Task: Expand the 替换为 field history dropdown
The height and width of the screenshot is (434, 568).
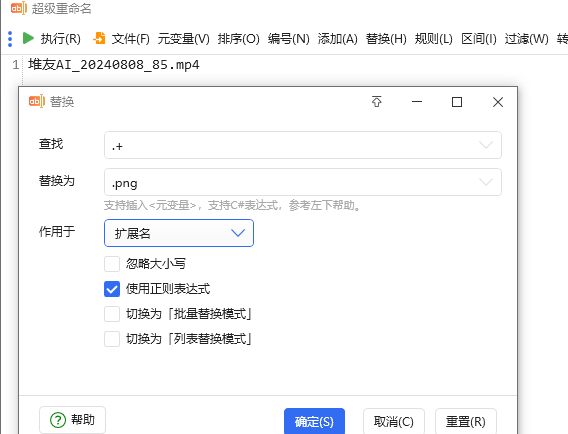Action: pyautogui.click(x=486, y=182)
